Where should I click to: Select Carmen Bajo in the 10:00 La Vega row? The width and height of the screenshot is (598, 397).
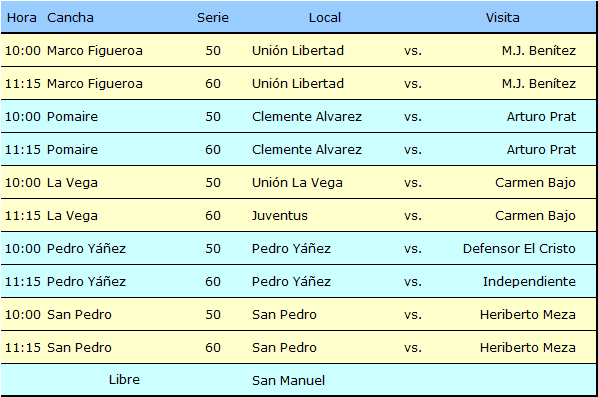(x=535, y=183)
